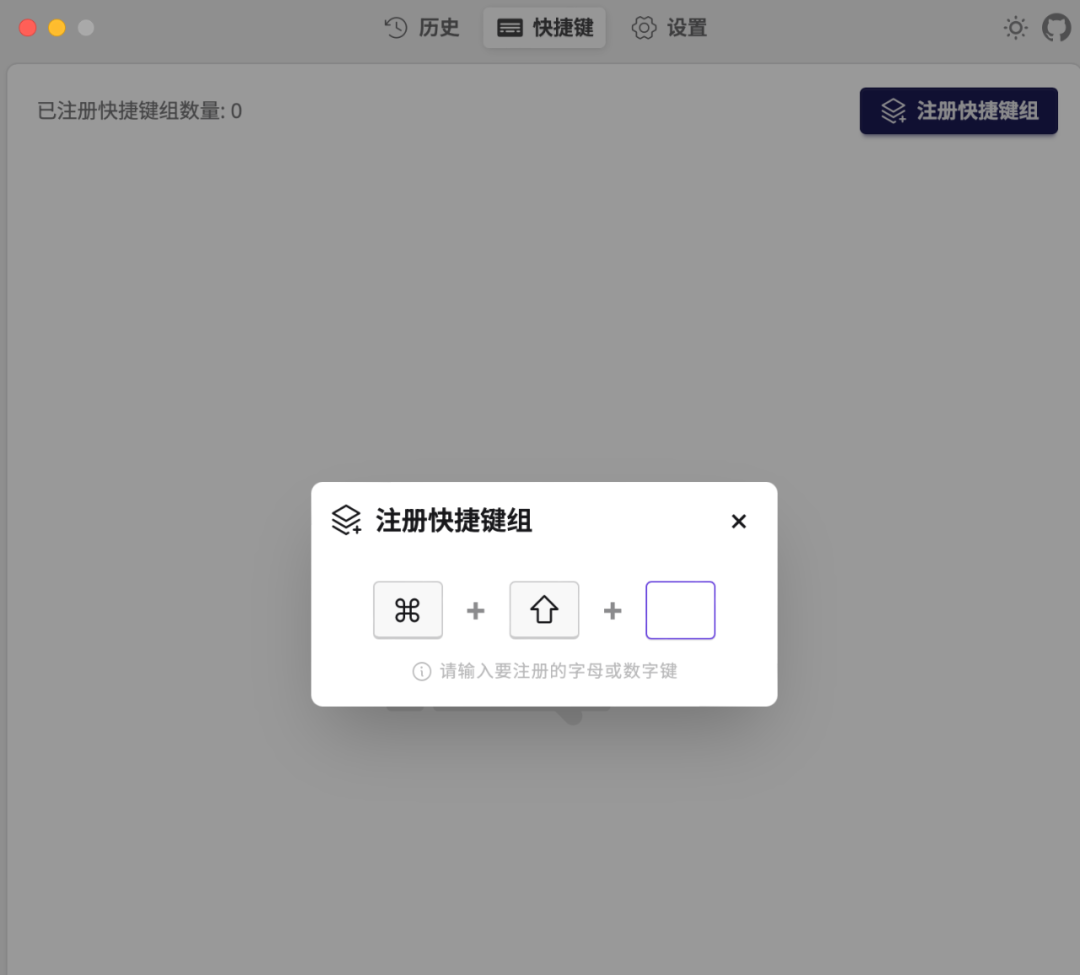Click the info icon beside the hint text
The width and height of the screenshot is (1080, 975).
[419, 671]
